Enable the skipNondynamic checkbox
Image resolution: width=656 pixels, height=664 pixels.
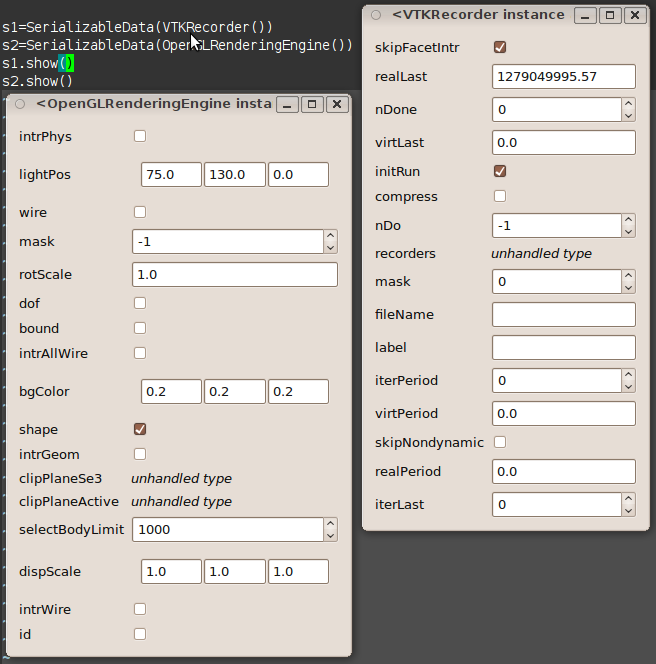click(500, 442)
